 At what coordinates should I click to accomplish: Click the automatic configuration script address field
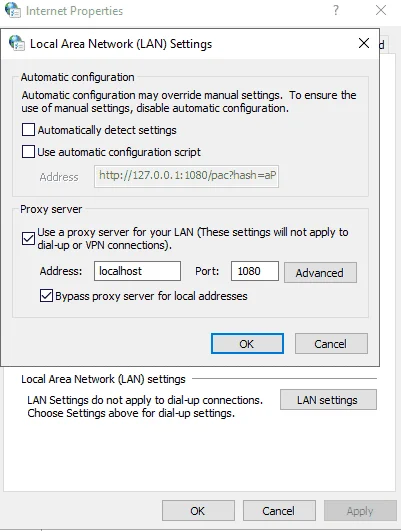tap(186, 176)
